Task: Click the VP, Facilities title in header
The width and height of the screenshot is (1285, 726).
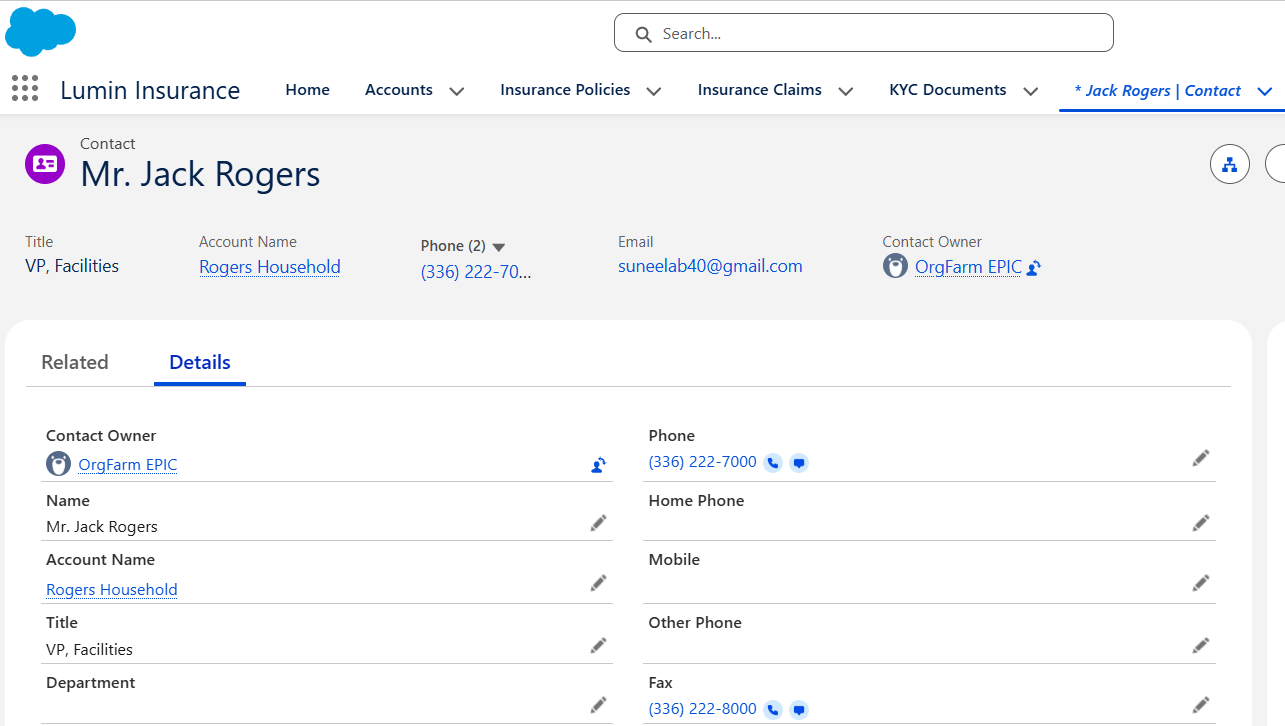Action: click(x=72, y=266)
